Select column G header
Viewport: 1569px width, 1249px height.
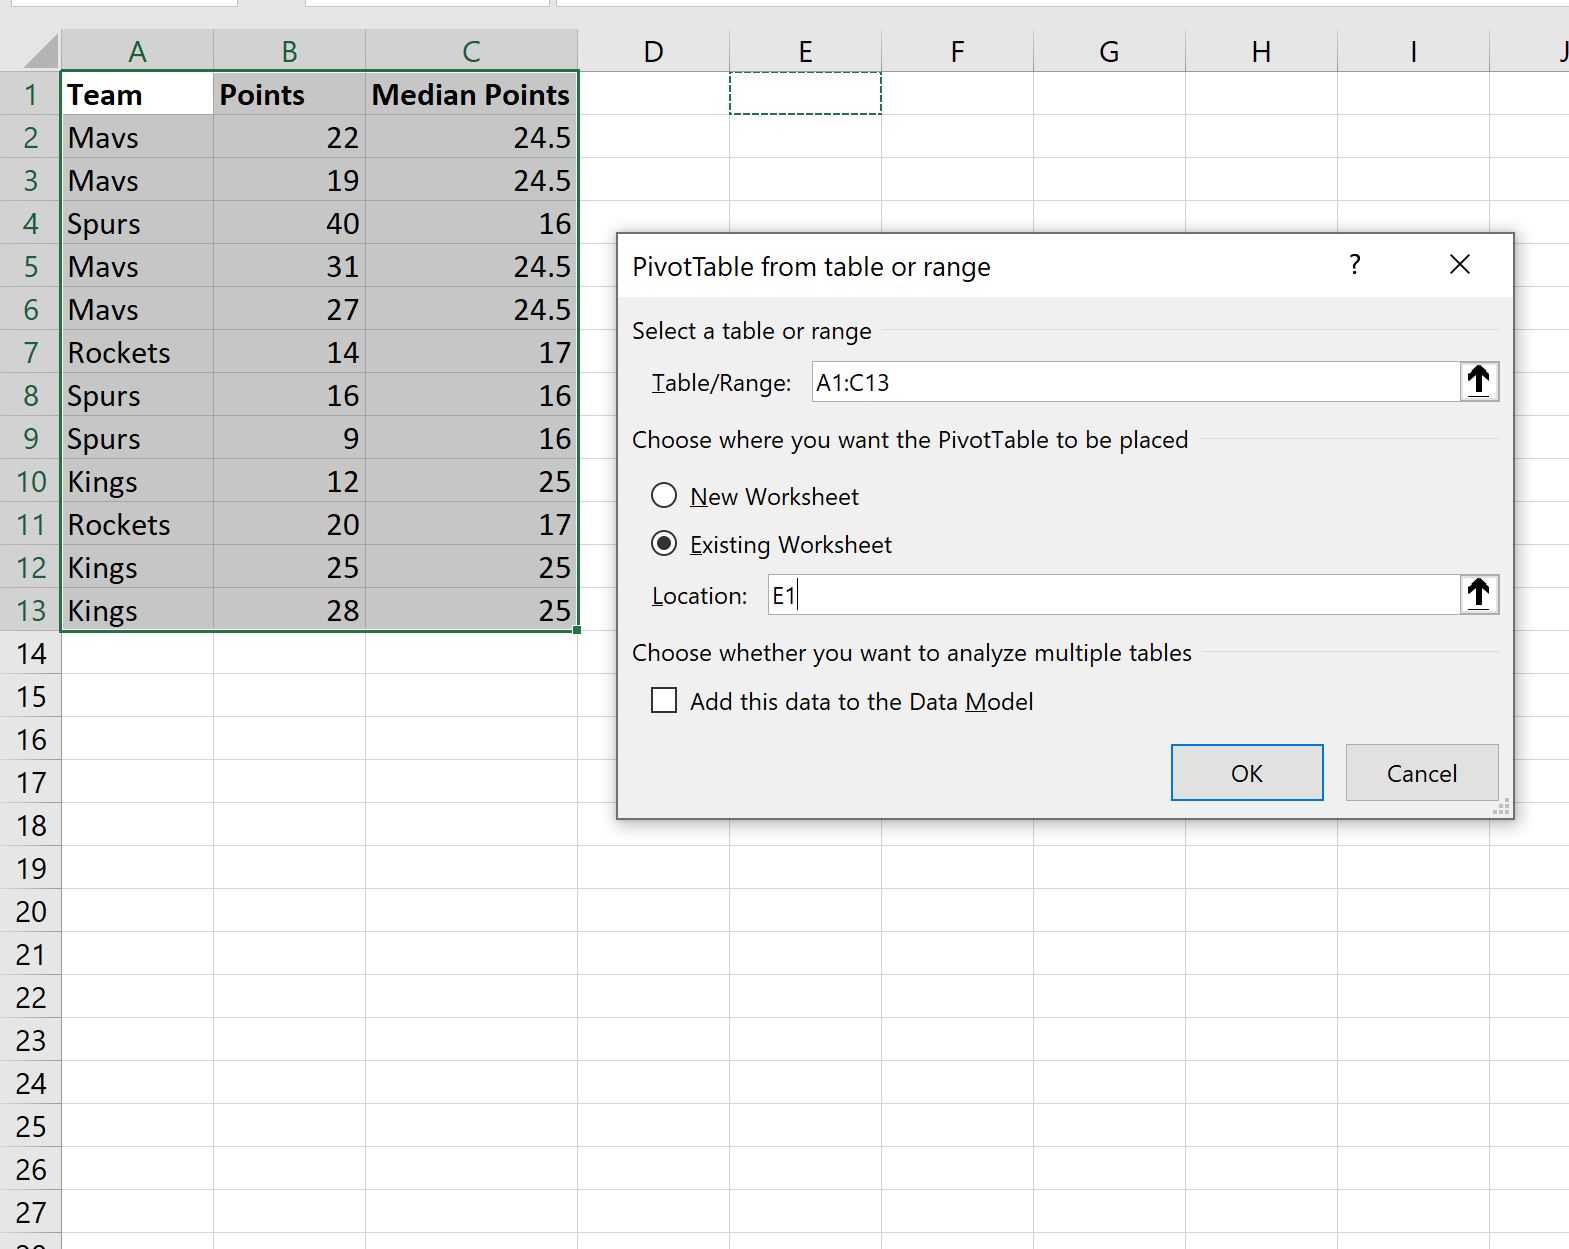point(1109,51)
